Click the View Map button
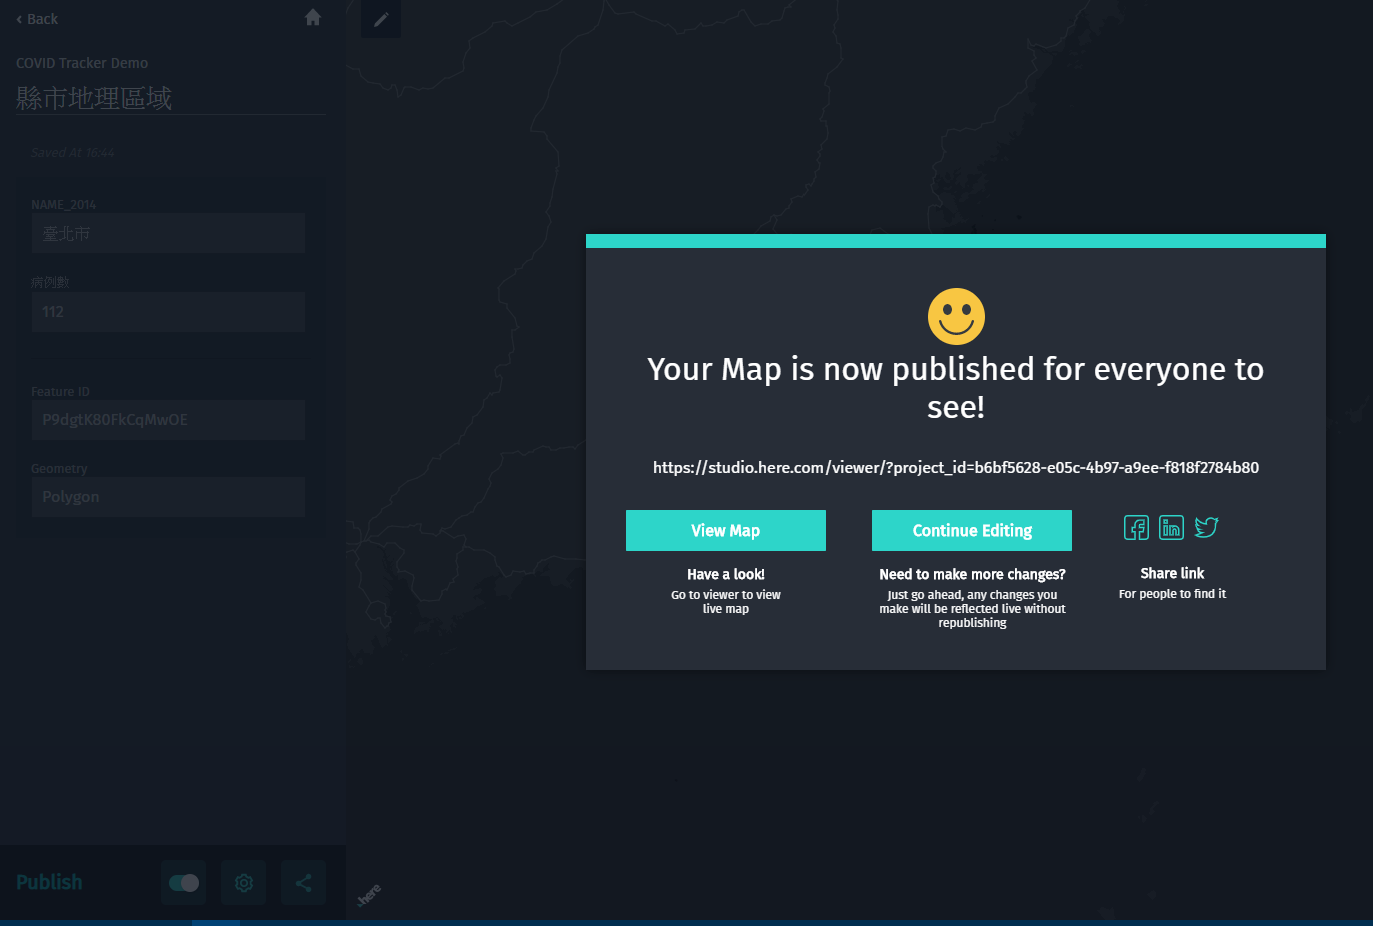Viewport: 1373px width, 926px height. [x=726, y=531]
